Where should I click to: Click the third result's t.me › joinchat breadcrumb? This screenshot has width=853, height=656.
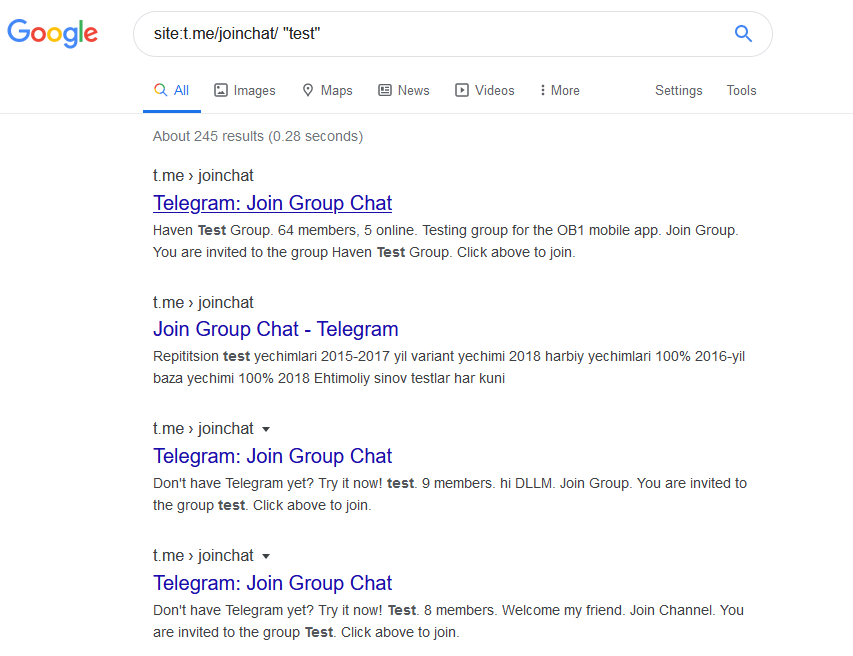coord(203,429)
